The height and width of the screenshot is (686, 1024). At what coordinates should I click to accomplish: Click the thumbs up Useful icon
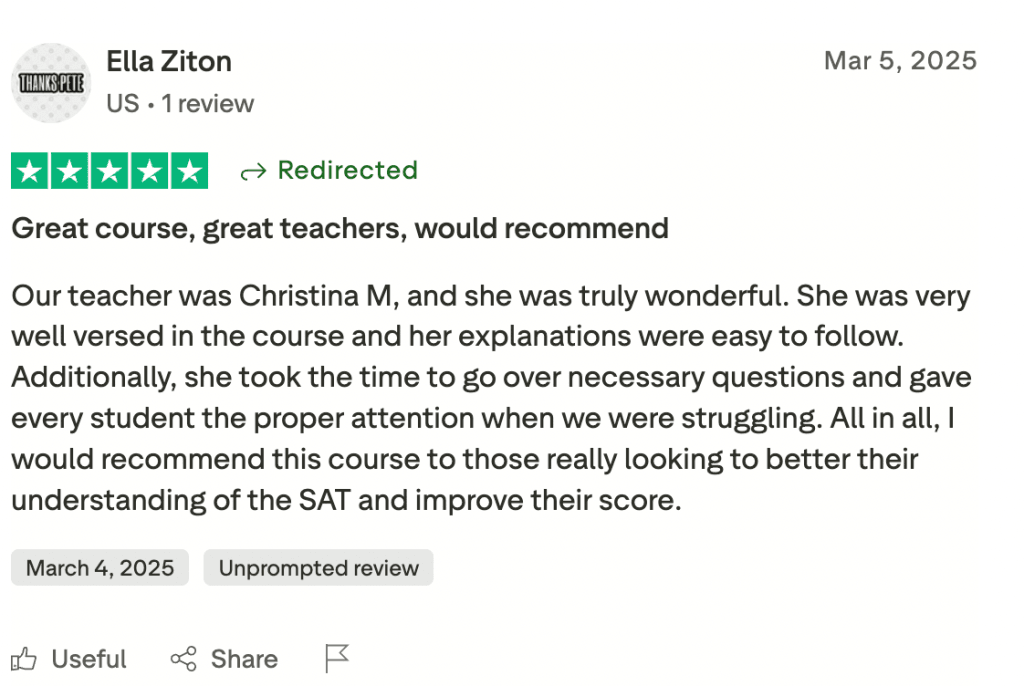coord(25,658)
